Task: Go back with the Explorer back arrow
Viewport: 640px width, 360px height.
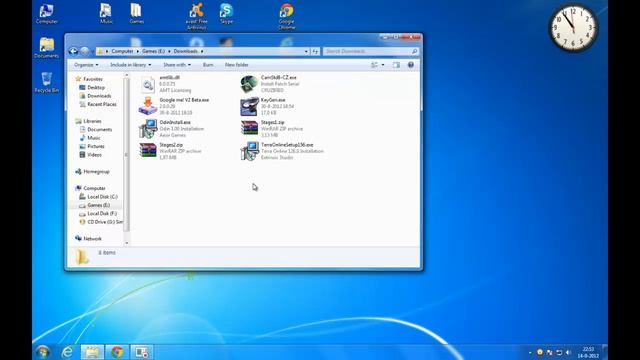Action: pos(73,51)
